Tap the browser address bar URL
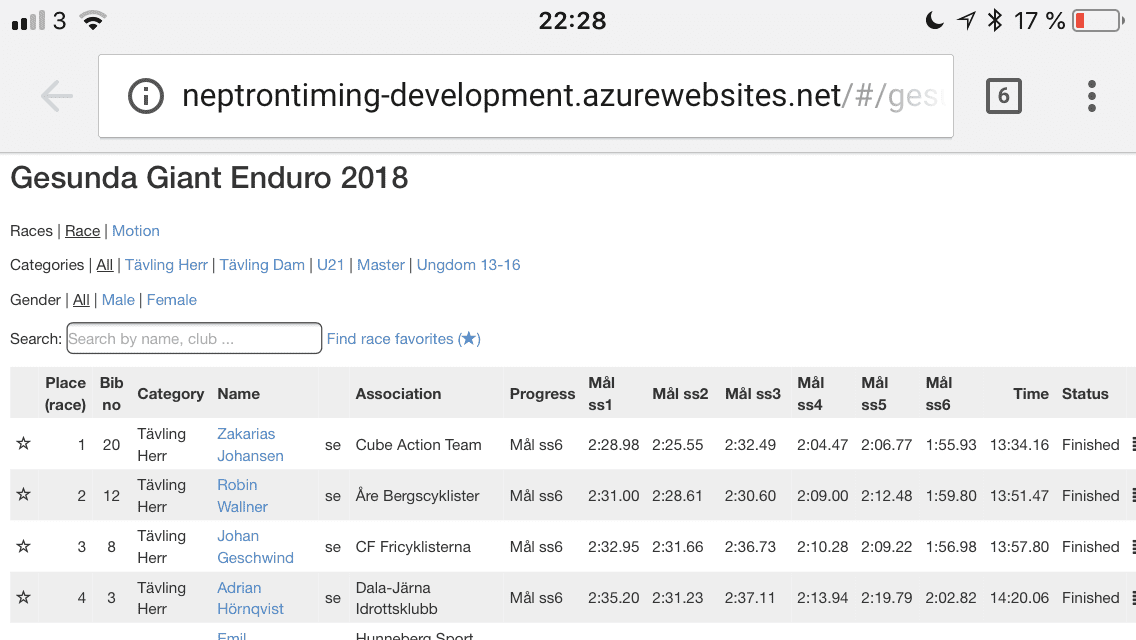This screenshot has height=640, width=1136. point(525,96)
